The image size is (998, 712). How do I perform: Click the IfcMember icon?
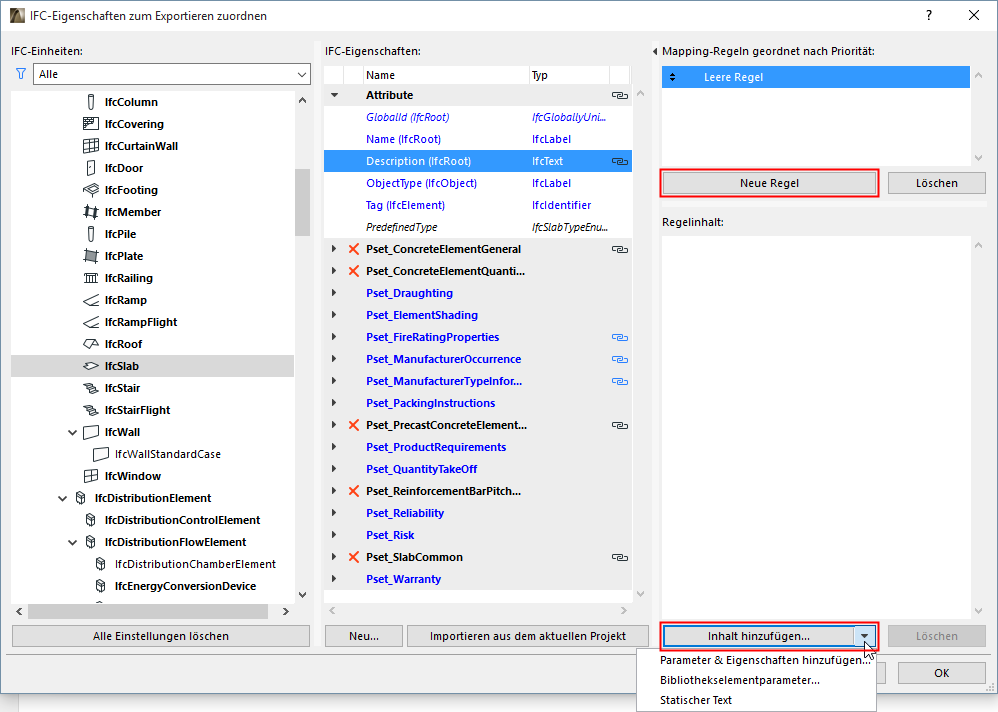(x=91, y=212)
